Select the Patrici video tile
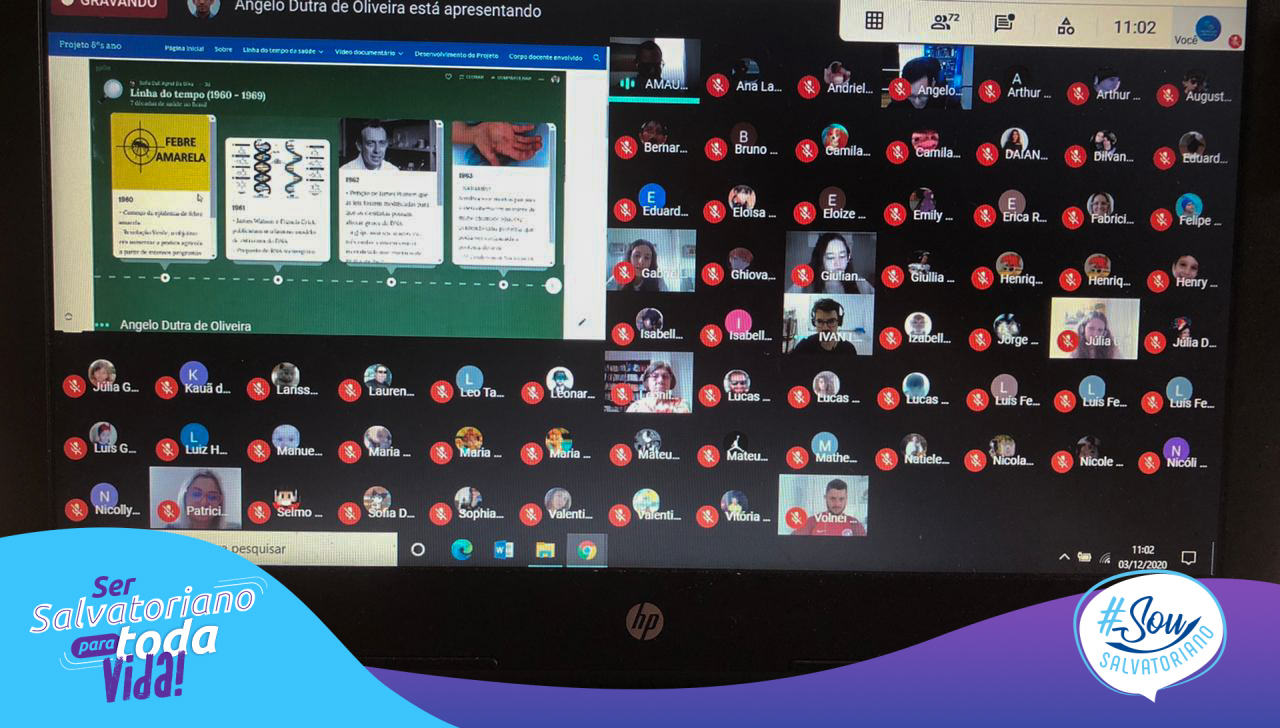The image size is (1280, 728). click(196, 498)
